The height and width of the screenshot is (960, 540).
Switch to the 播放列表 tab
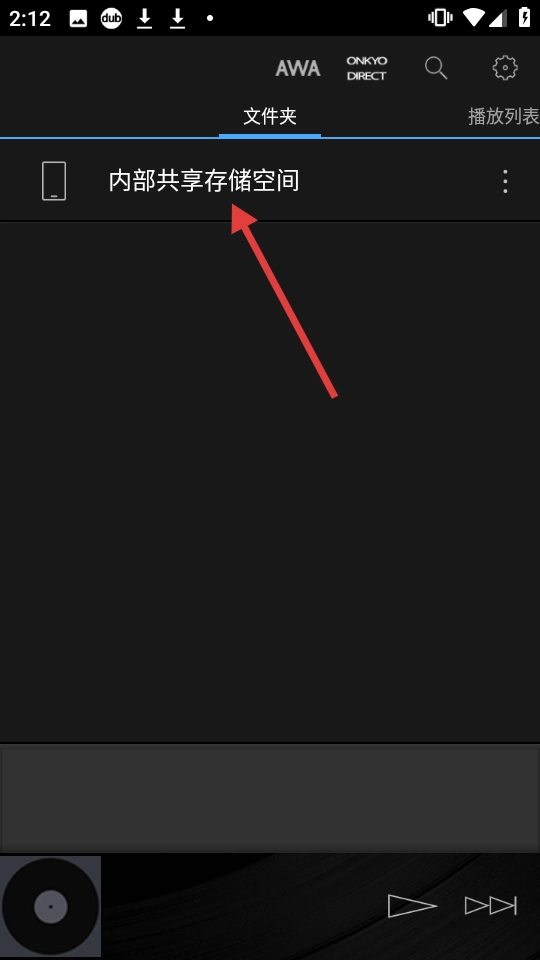click(503, 116)
